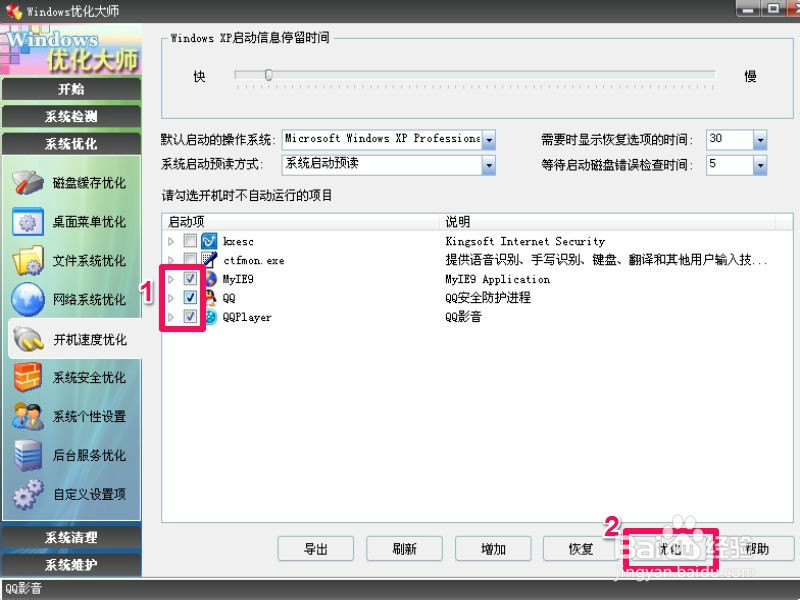Switch to the 系统清理 section
The height and width of the screenshot is (600, 800).
pos(70,538)
